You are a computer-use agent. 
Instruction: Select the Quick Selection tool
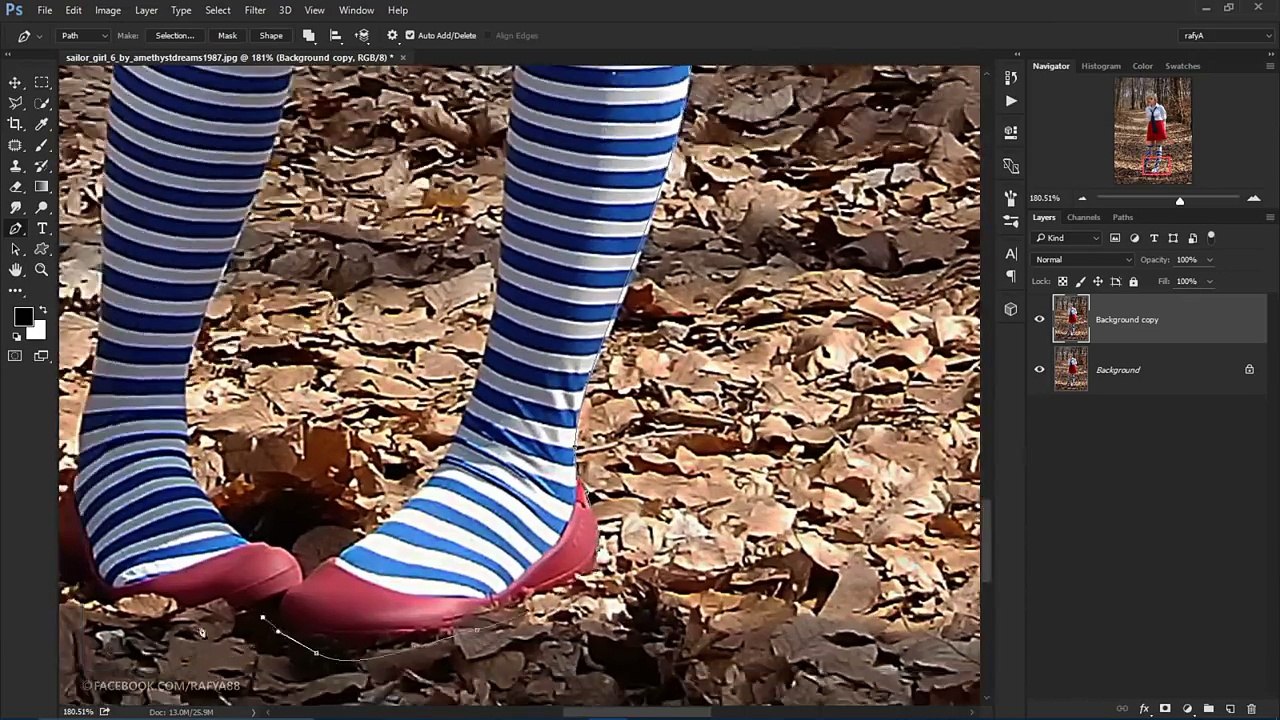(42, 103)
